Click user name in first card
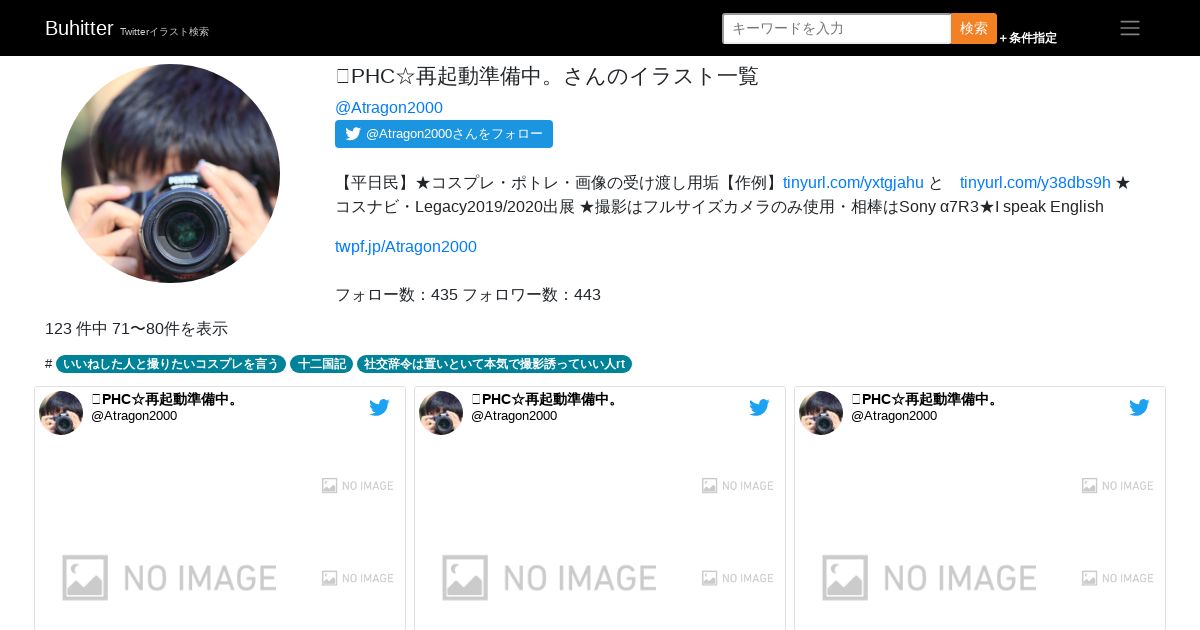This screenshot has height=630, width=1200. (x=165, y=399)
